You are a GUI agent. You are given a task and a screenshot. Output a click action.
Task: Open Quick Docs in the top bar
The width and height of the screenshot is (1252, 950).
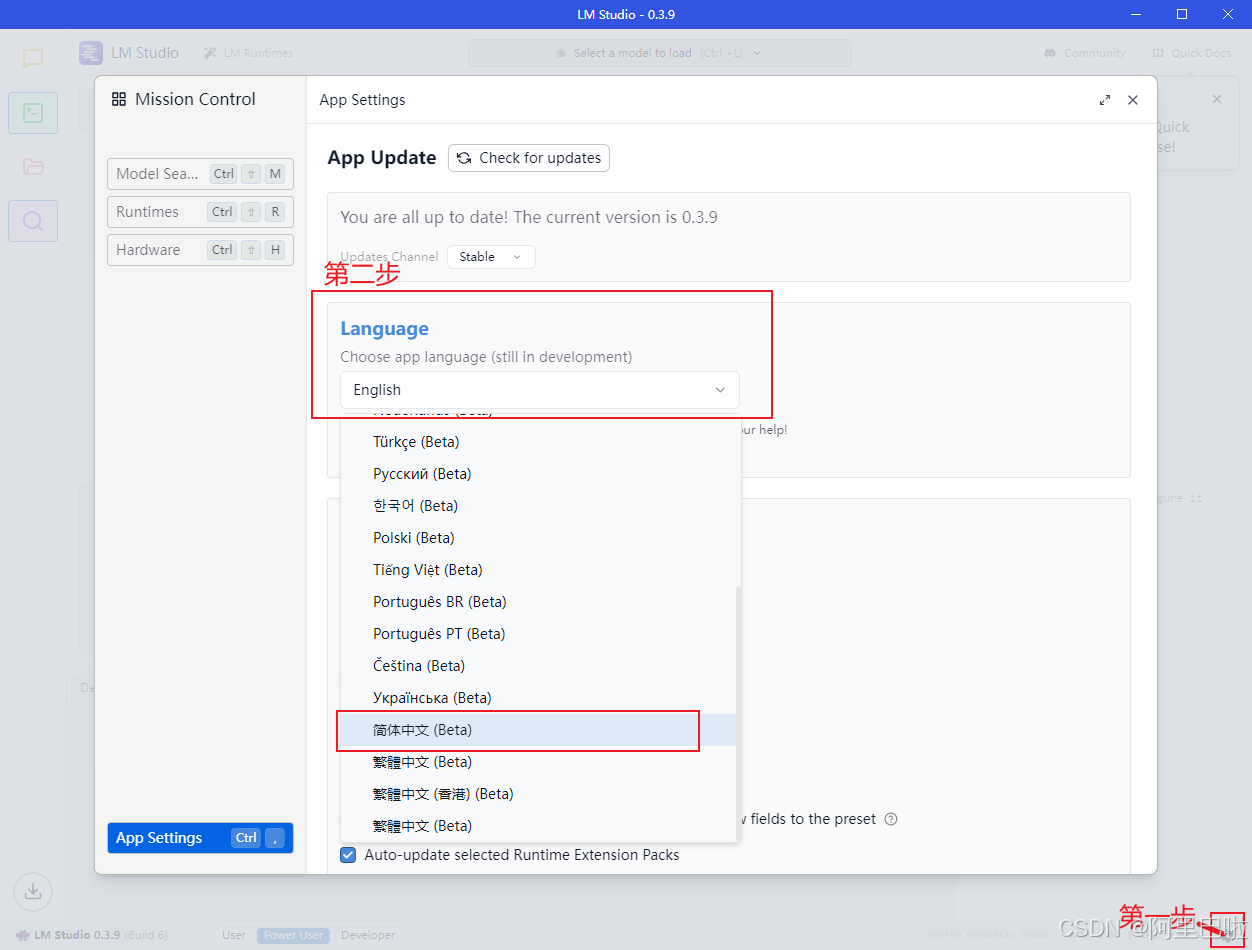pos(1192,53)
